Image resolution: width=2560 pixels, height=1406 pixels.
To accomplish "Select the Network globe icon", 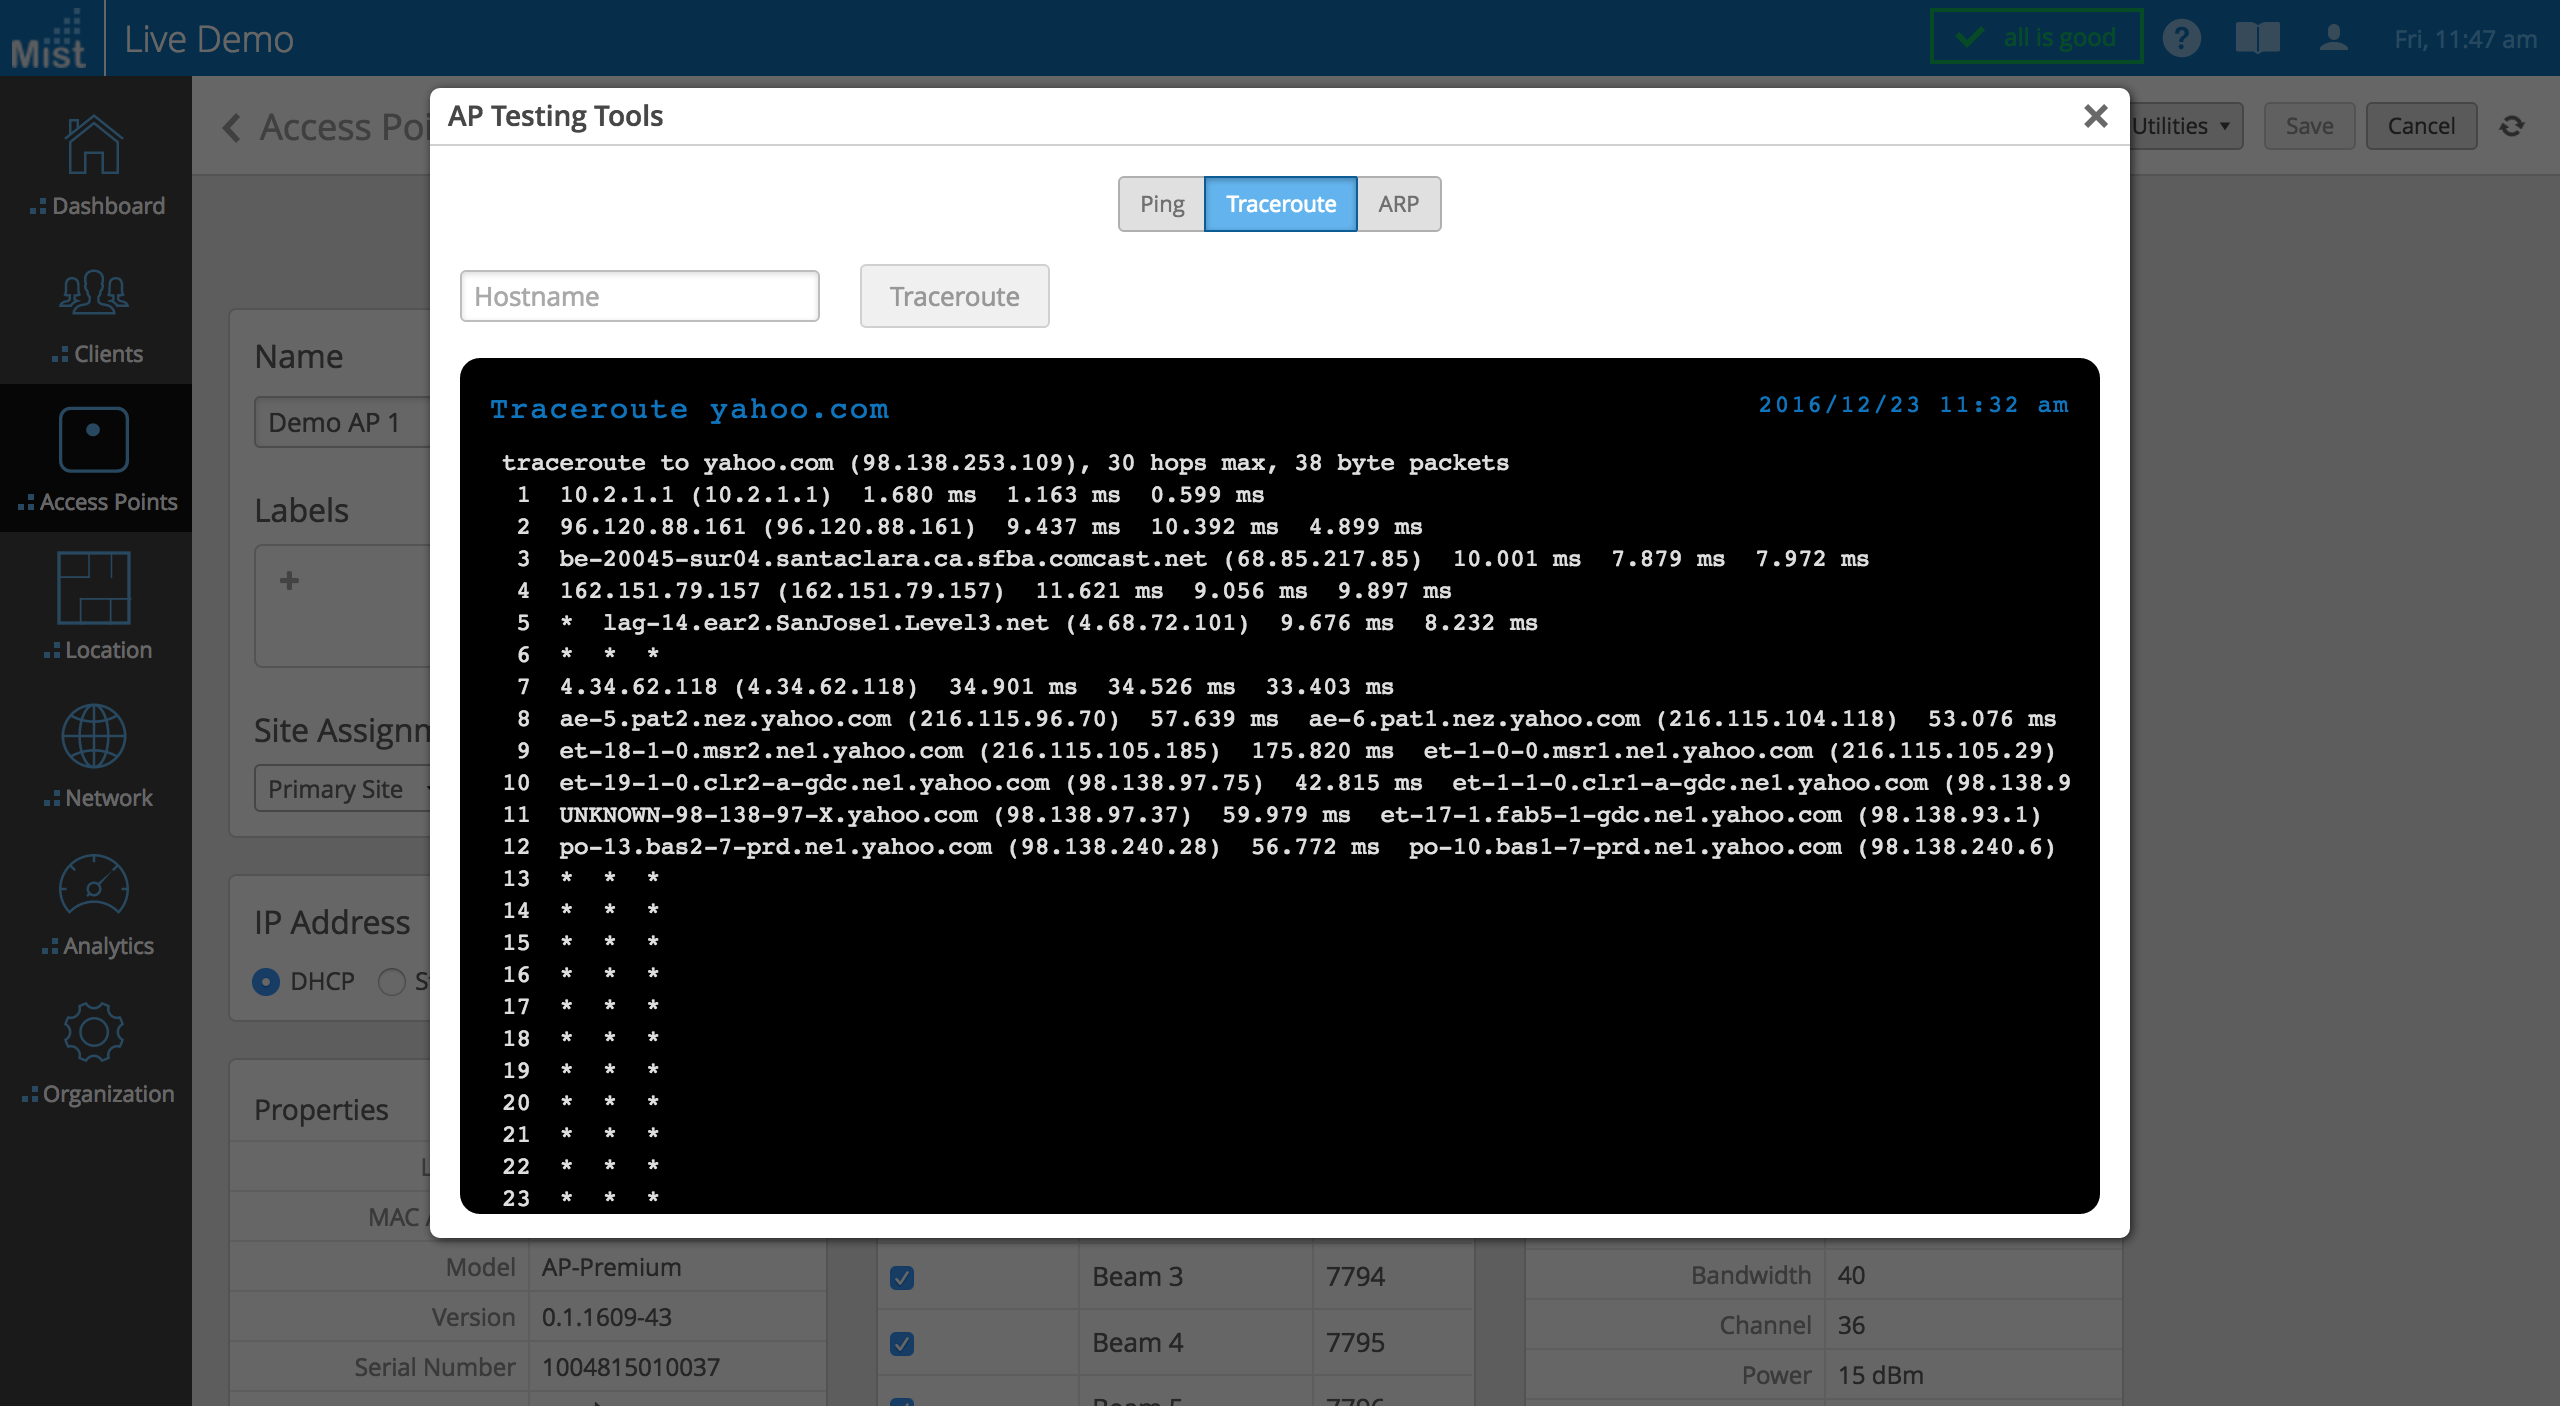I will (x=94, y=737).
